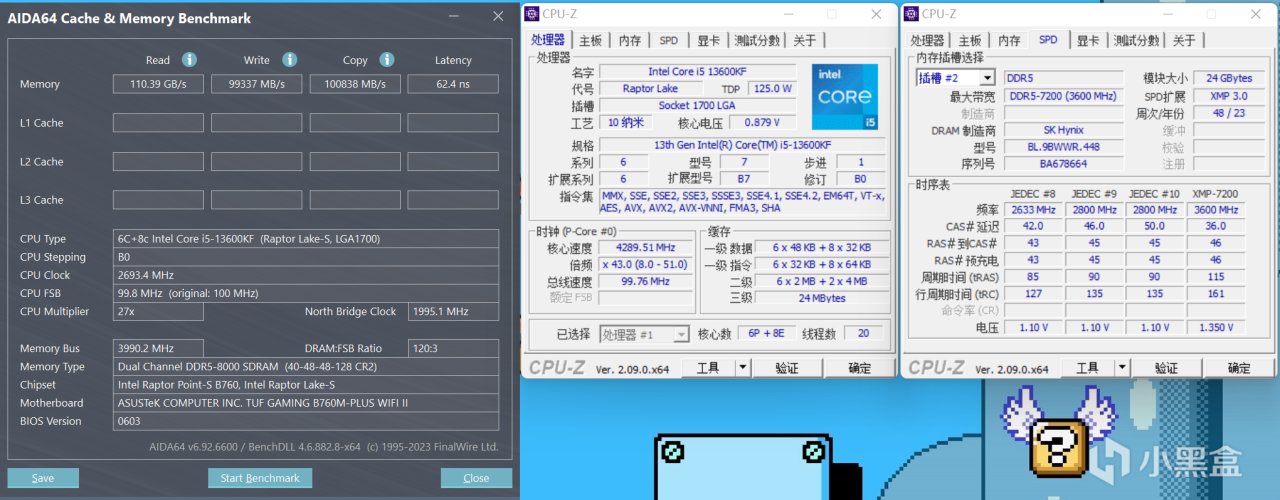Click 验证 button in right CPU-Z window
The width and height of the screenshot is (1280, 500).
1167,368
